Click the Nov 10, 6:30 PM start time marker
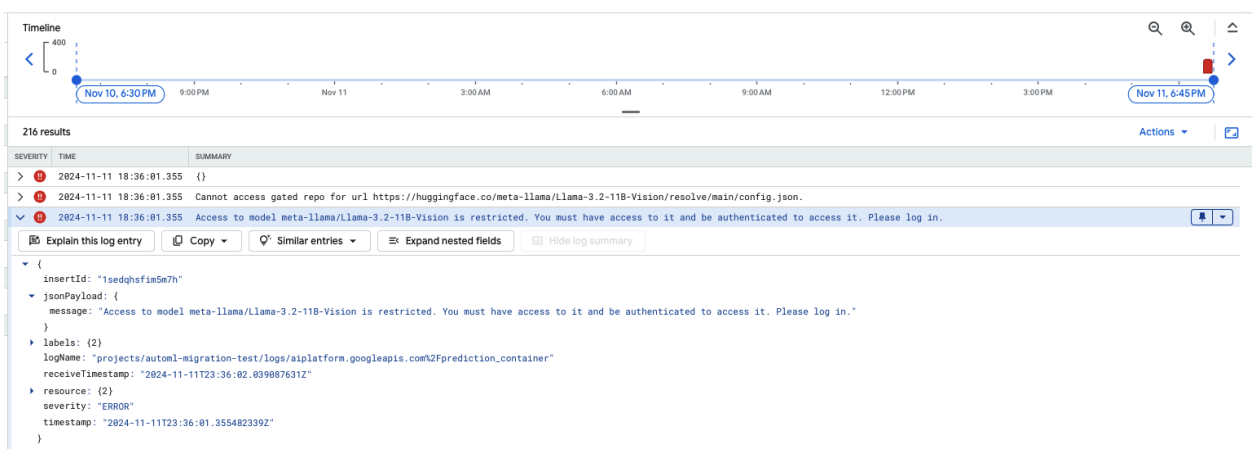The width and height of the screenshot is (1260, 458). 120,93
